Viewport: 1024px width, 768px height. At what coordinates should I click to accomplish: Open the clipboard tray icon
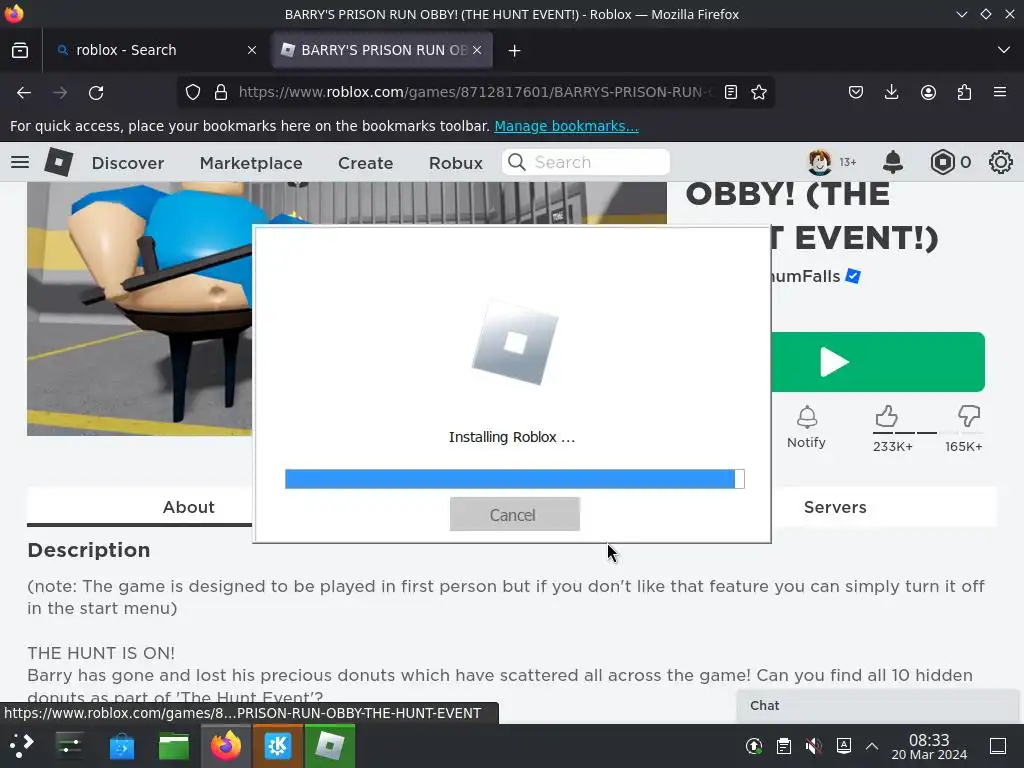point(784,746)
